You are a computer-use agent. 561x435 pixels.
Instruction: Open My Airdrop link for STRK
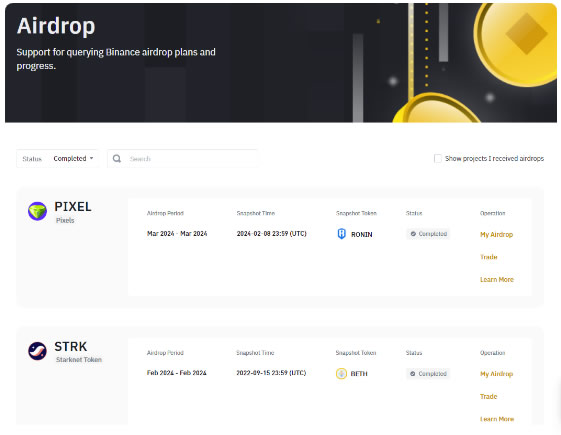pos(497,374)
